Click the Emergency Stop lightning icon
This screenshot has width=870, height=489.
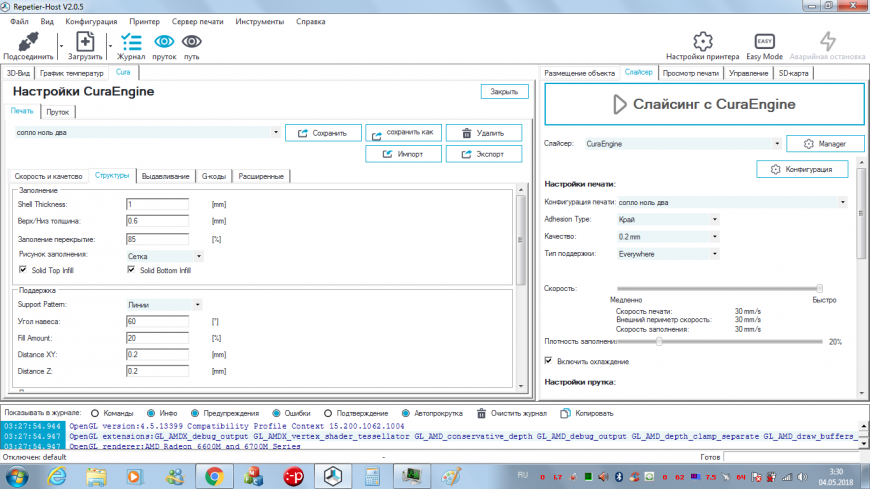827,42
